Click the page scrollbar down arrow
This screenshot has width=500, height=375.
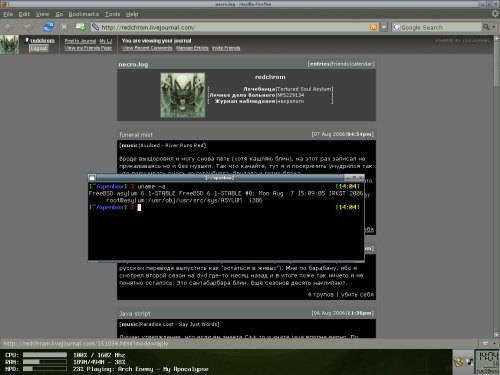point(496,335)
